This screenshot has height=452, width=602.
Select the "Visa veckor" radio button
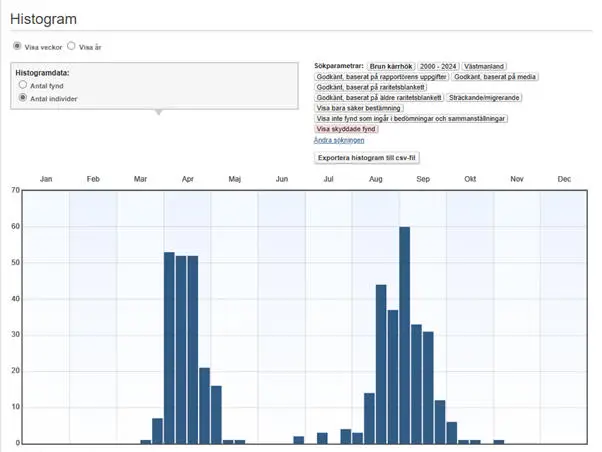tap(17, 46)
